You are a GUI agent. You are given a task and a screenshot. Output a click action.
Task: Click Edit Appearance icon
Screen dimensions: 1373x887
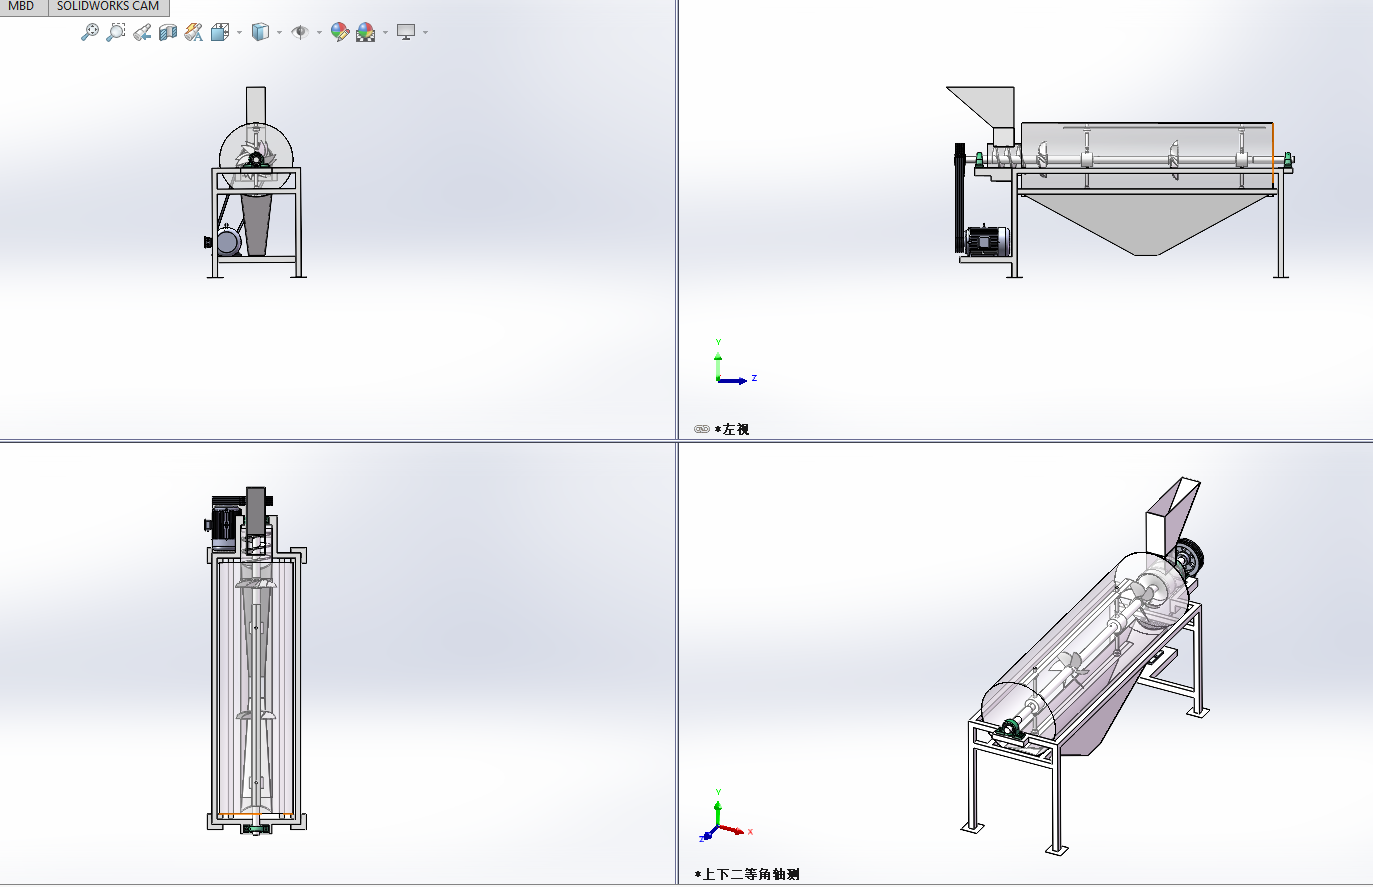pos(340,32)
